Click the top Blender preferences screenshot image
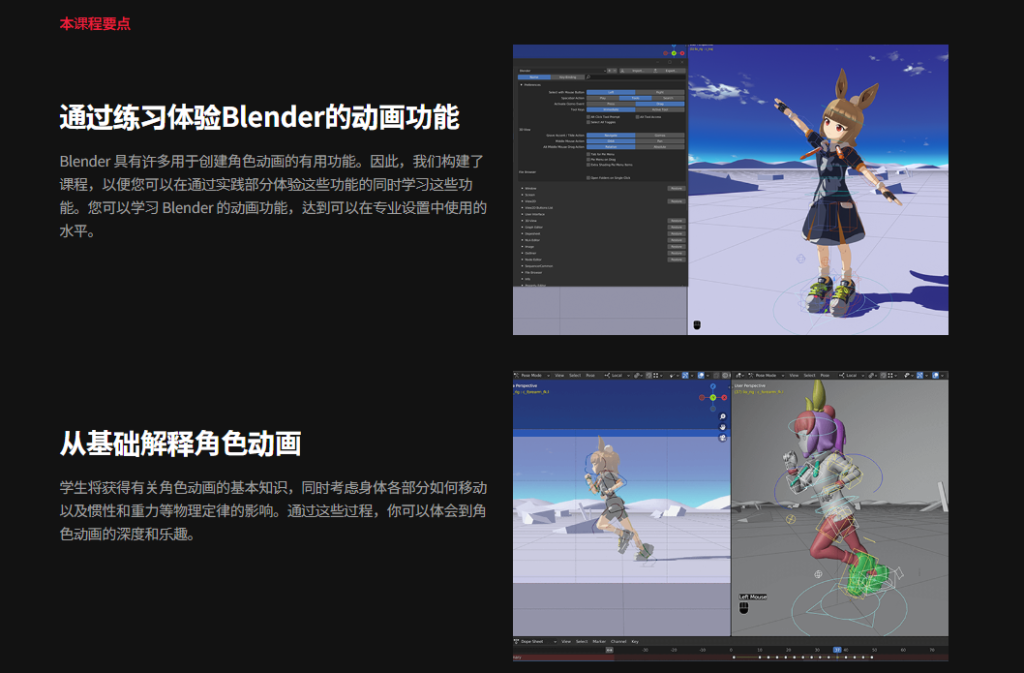1024x673 pixels. 731,189
